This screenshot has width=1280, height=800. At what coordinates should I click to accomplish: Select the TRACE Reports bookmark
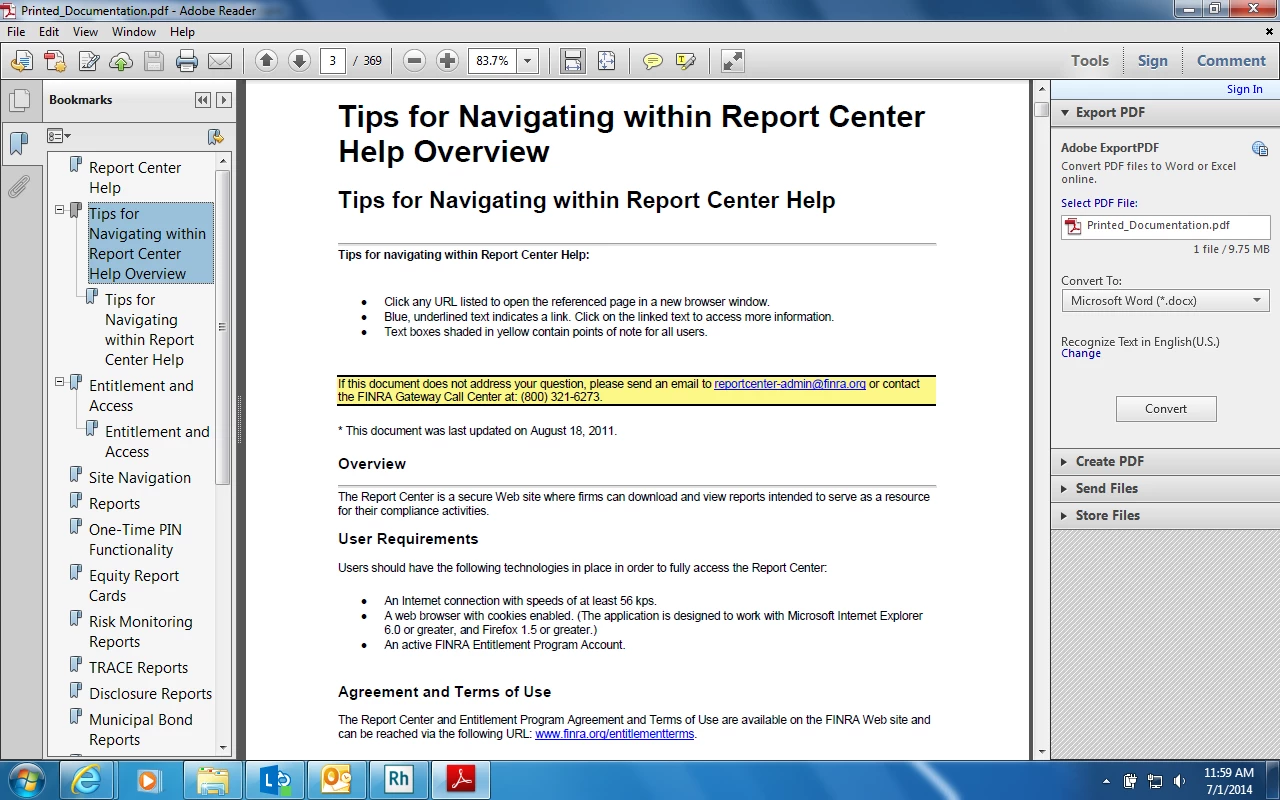138,668
